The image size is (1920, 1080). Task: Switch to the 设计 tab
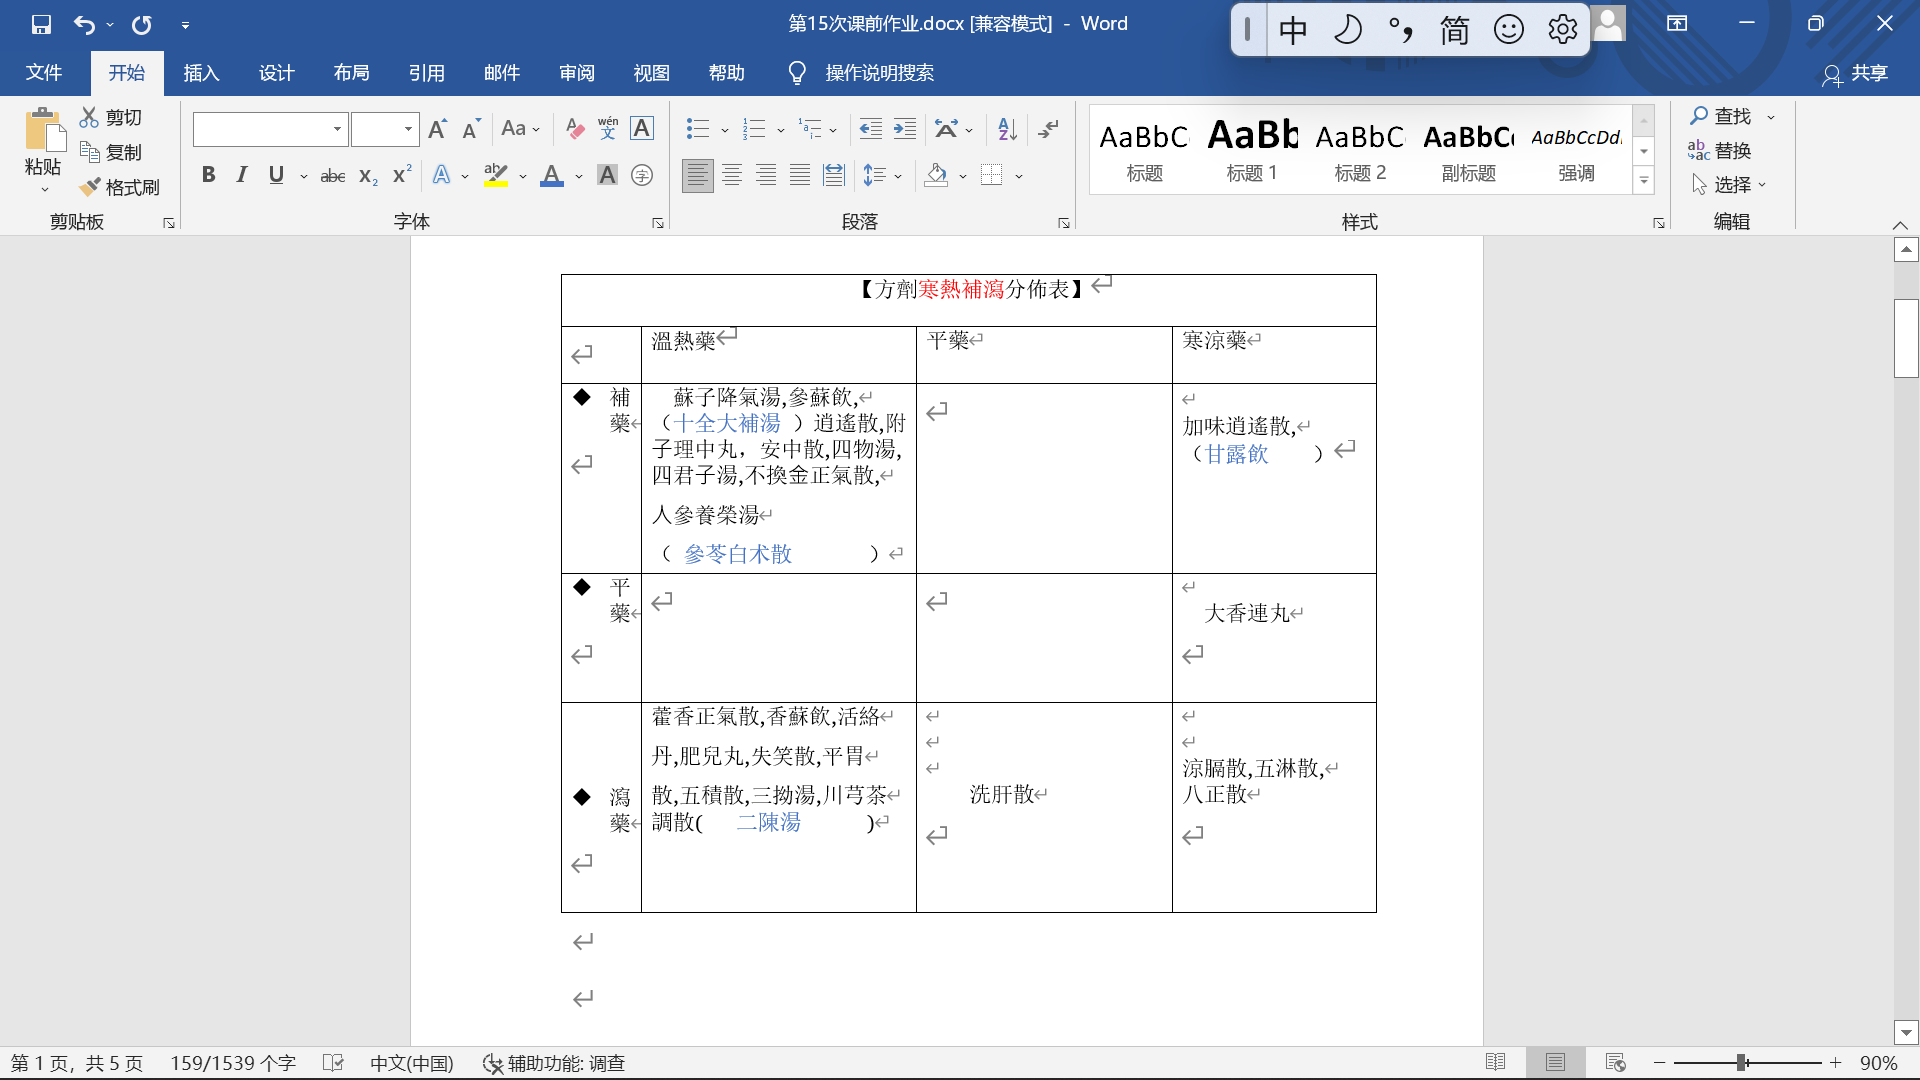(x=276, y=73)
